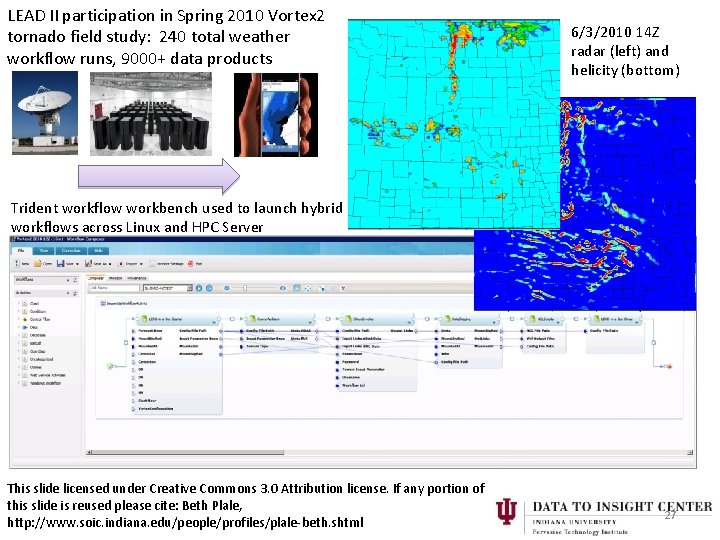
Task: Switch to the Provenance tab
Action: 137,278
